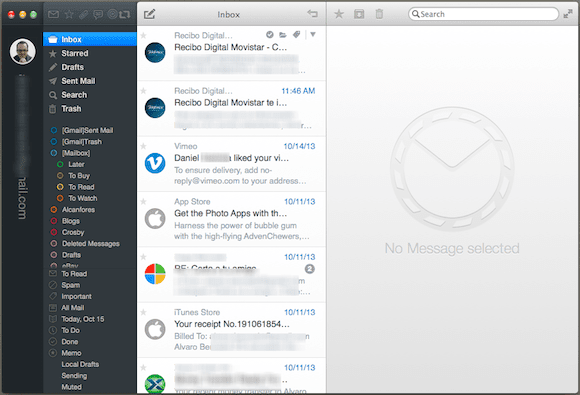Star the message using the toolbar star icon
The width and height of the screenshot is (580, 395).
[339, 14]
